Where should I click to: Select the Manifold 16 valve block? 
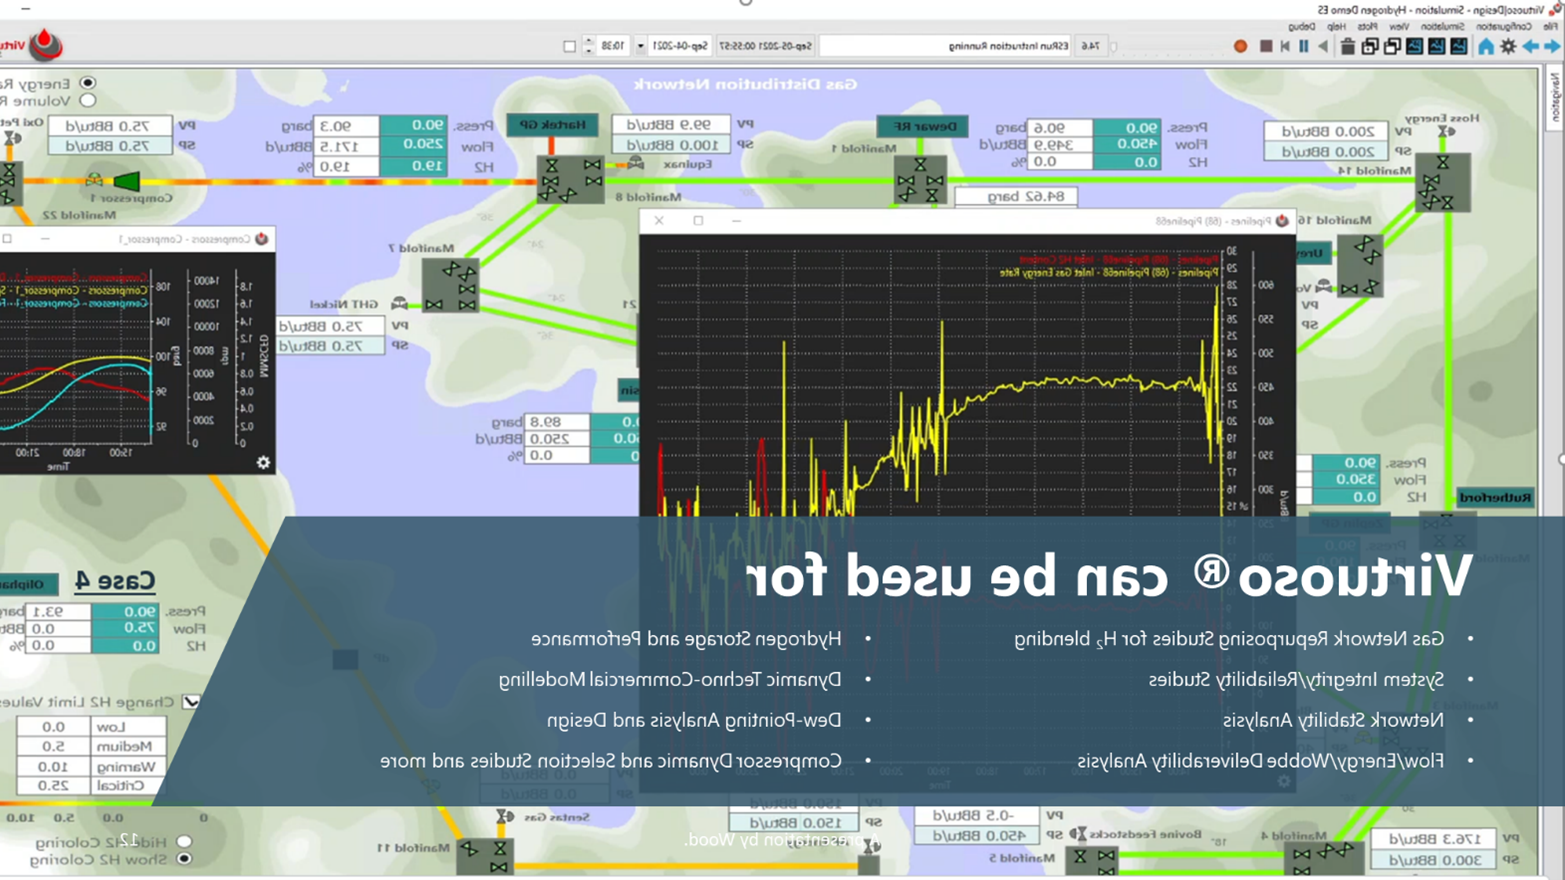[1360, 264]
